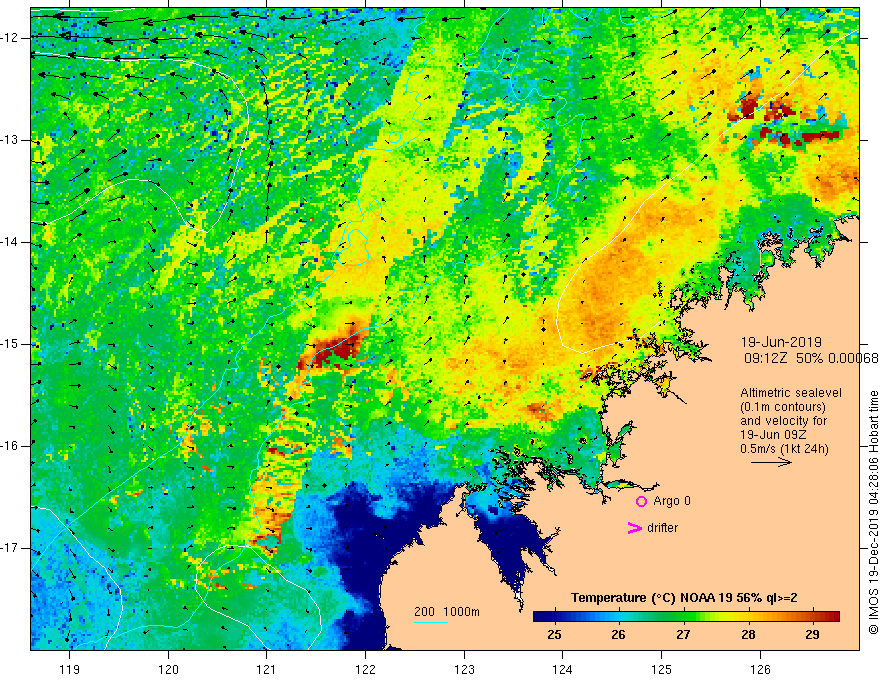The image size is (880, 680).
Task: Click latitude axis label -14
Action: pos(10,242)
